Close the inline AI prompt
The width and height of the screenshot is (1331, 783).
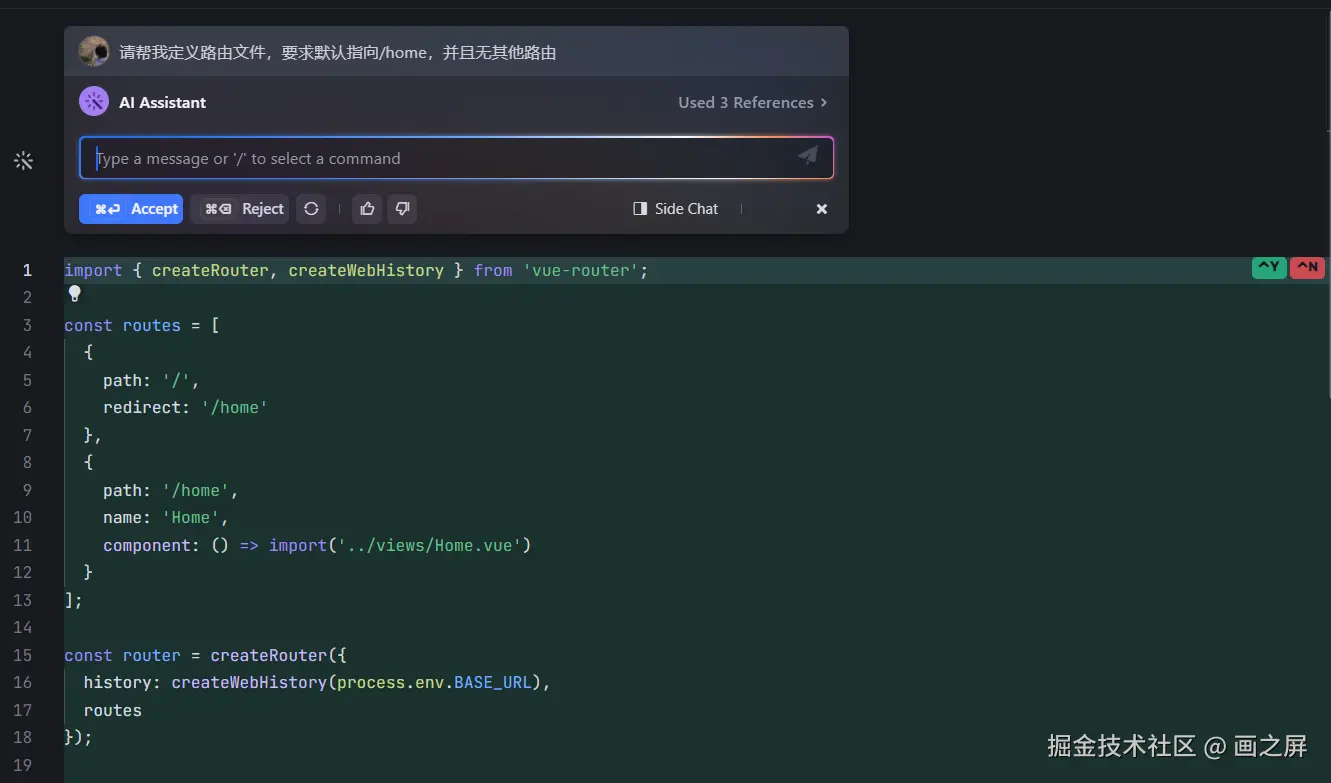coord(822,209)
